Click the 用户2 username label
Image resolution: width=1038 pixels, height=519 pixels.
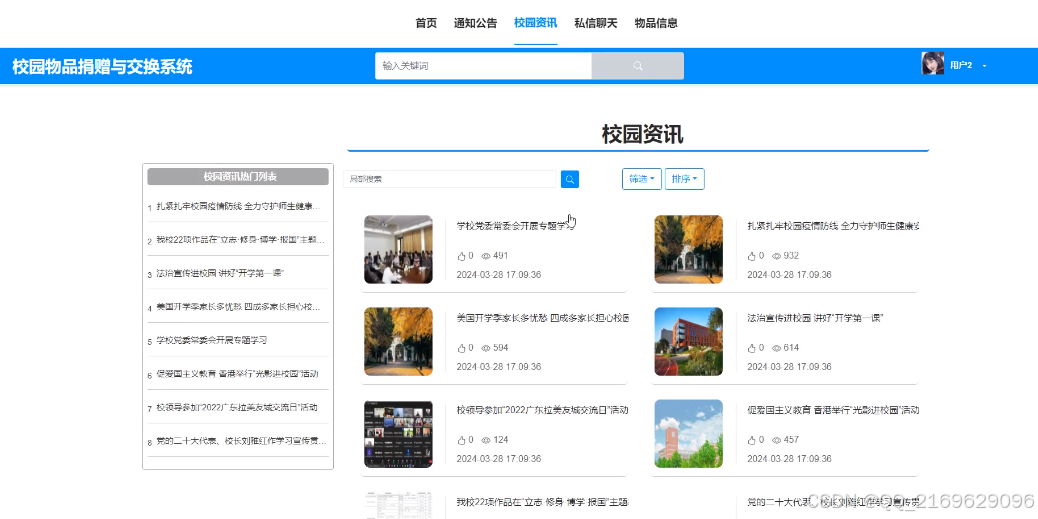tap(961, 65)
